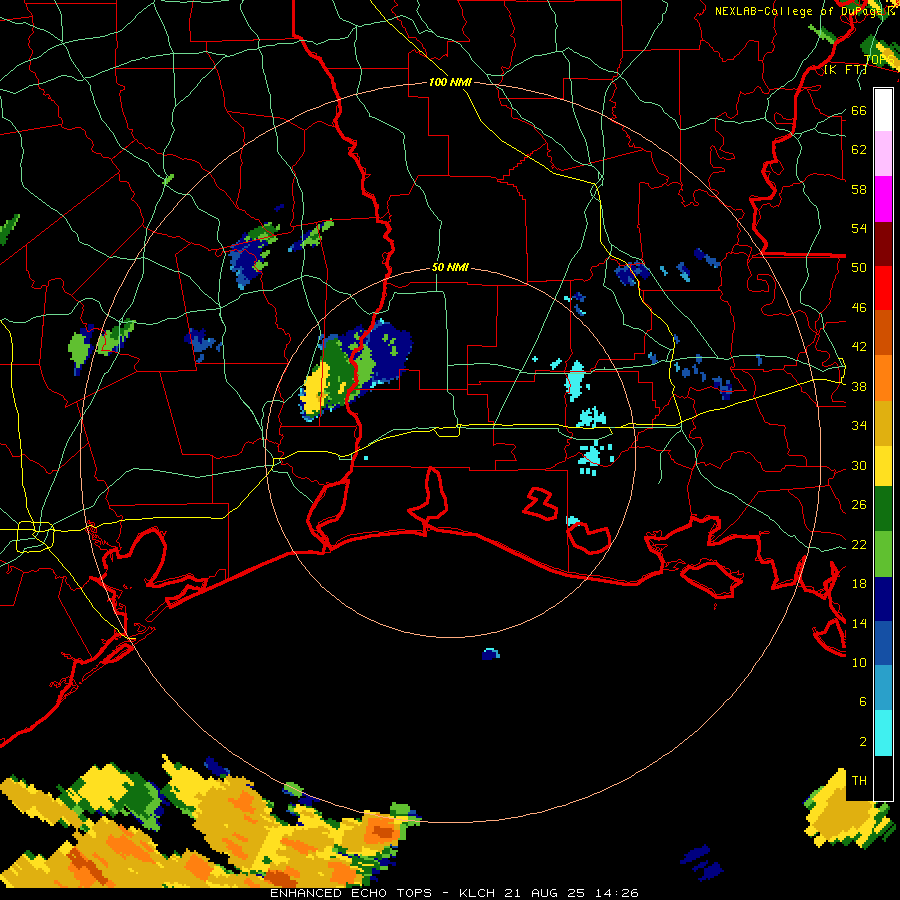900x900 pixels.
Task: Click the legend value "26"
Action: pyautogui.click(x=859, y=505)
